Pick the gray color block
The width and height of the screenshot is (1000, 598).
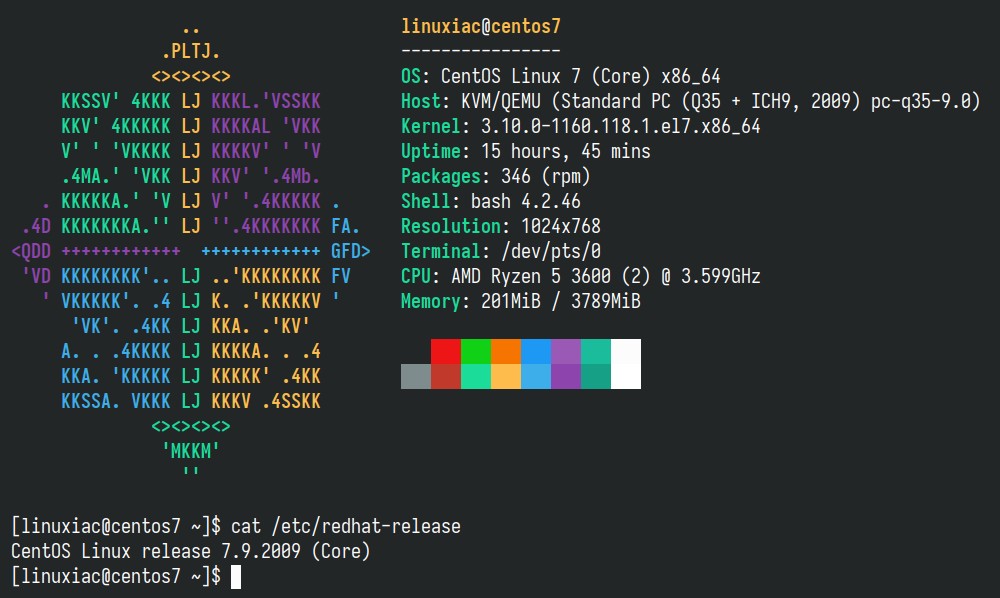coord(416,376)
